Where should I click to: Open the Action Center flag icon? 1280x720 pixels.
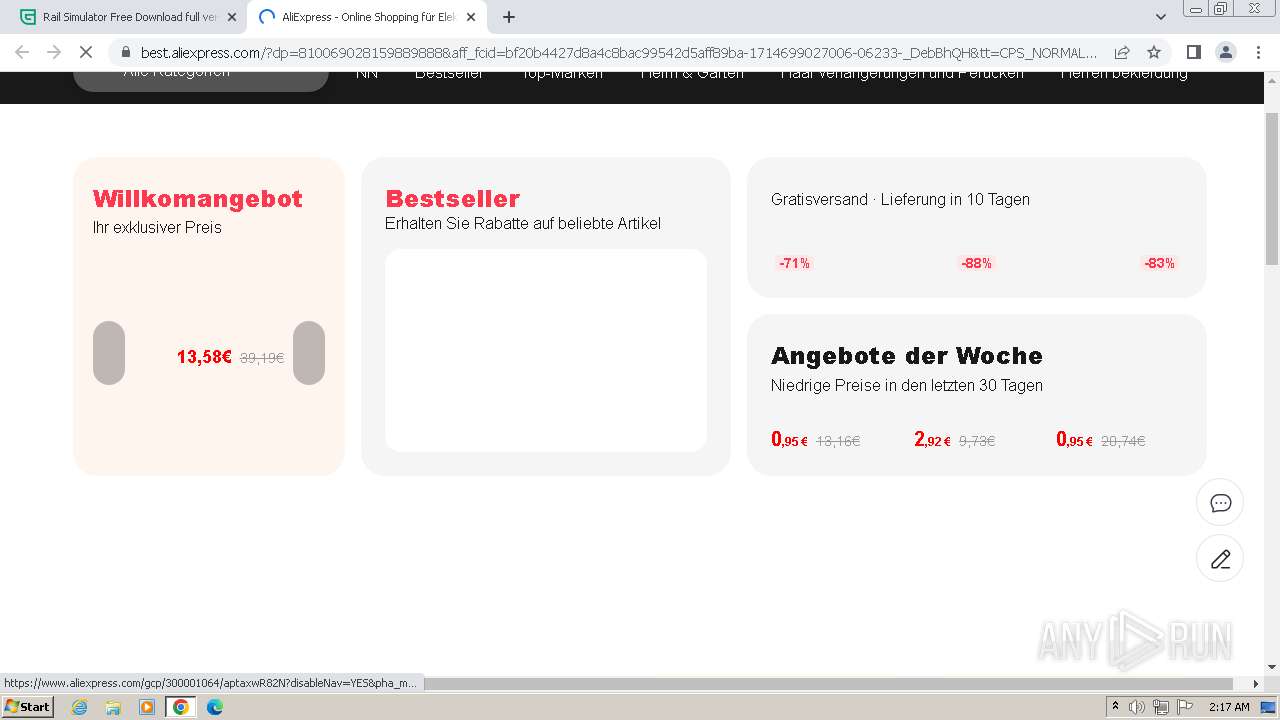1185,707
